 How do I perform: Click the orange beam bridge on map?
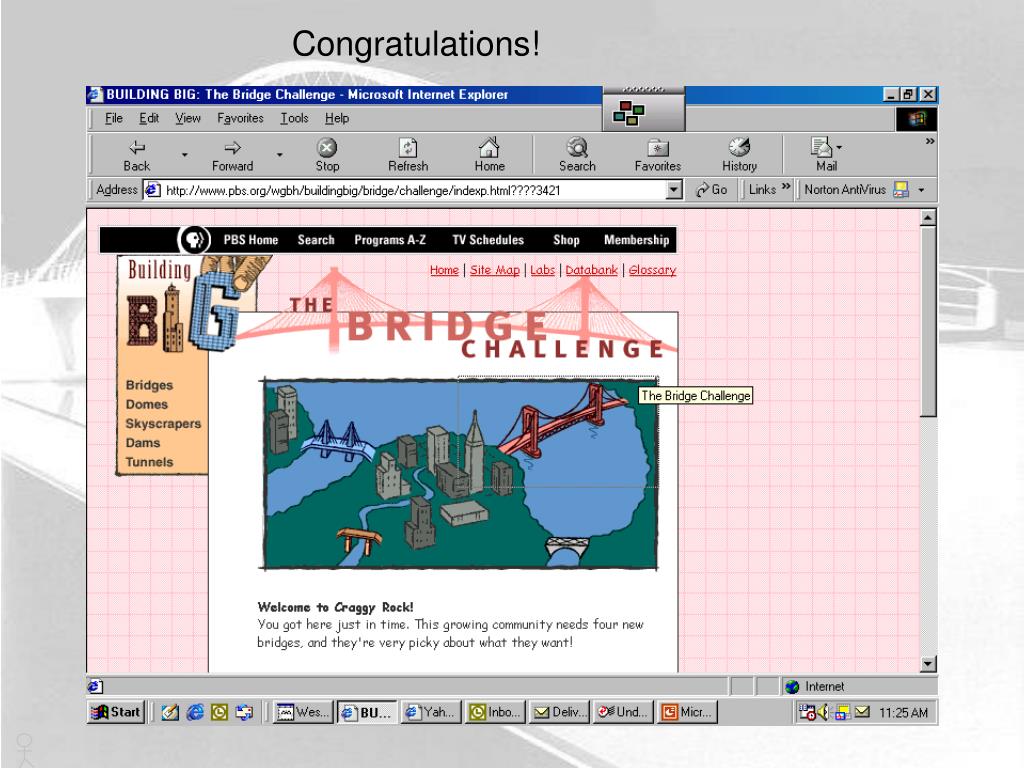point(358,541)
